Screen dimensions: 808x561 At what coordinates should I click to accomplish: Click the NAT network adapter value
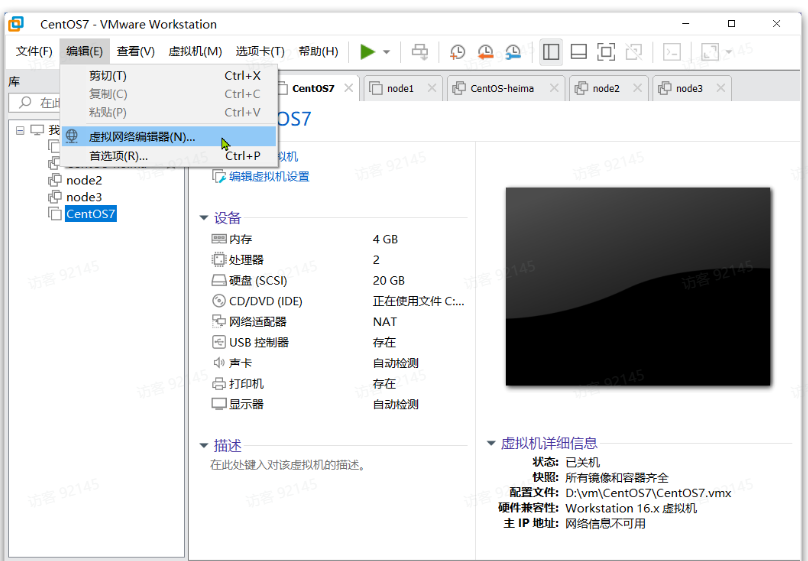tap(384, 321)
